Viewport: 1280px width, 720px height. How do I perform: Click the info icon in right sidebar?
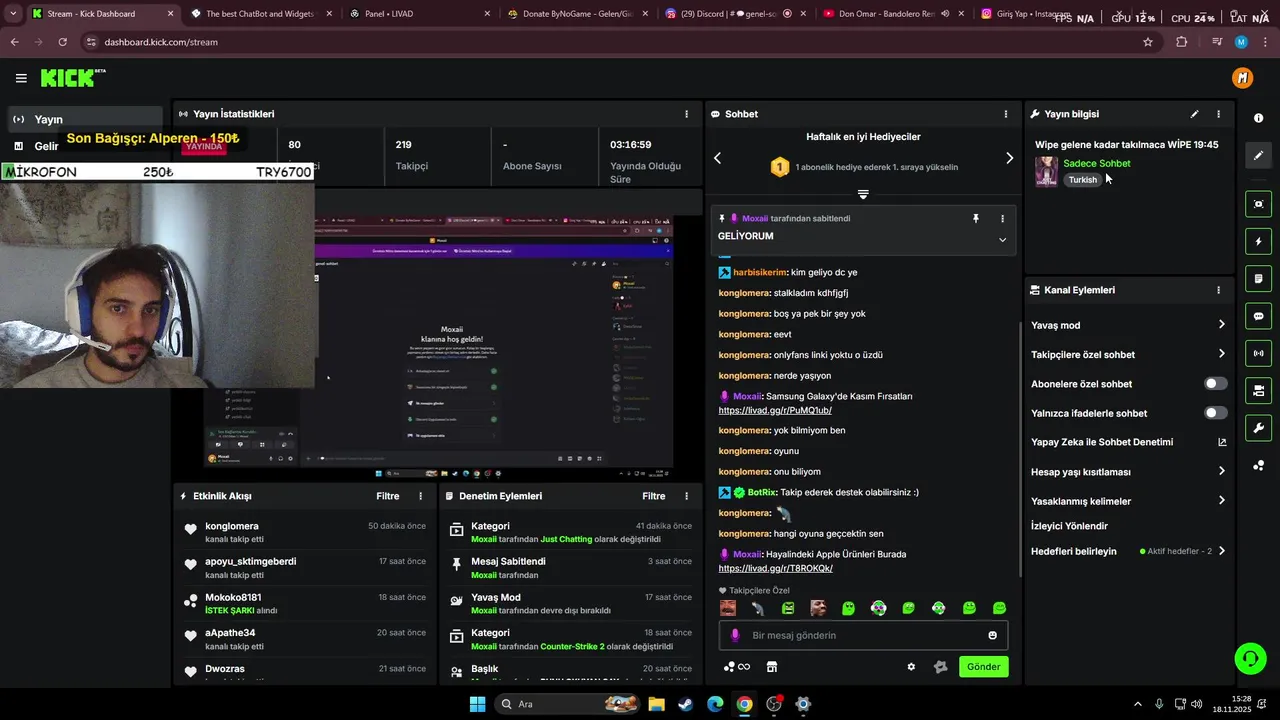(1258, 118)
